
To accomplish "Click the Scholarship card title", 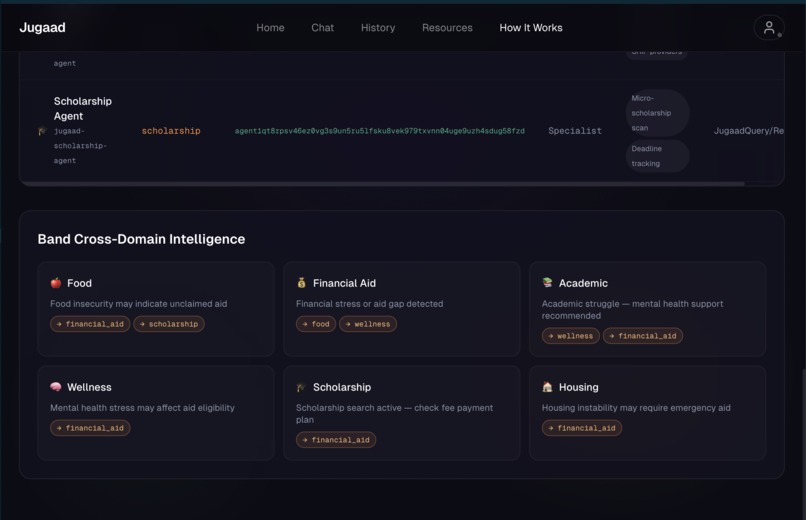I will coord(342,387).
